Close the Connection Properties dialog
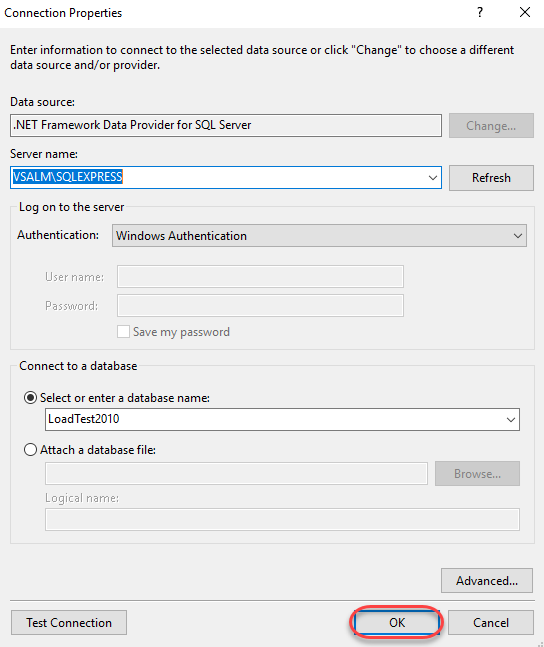The height and width of the screenshot is (647, 544). tap(525, 12)
